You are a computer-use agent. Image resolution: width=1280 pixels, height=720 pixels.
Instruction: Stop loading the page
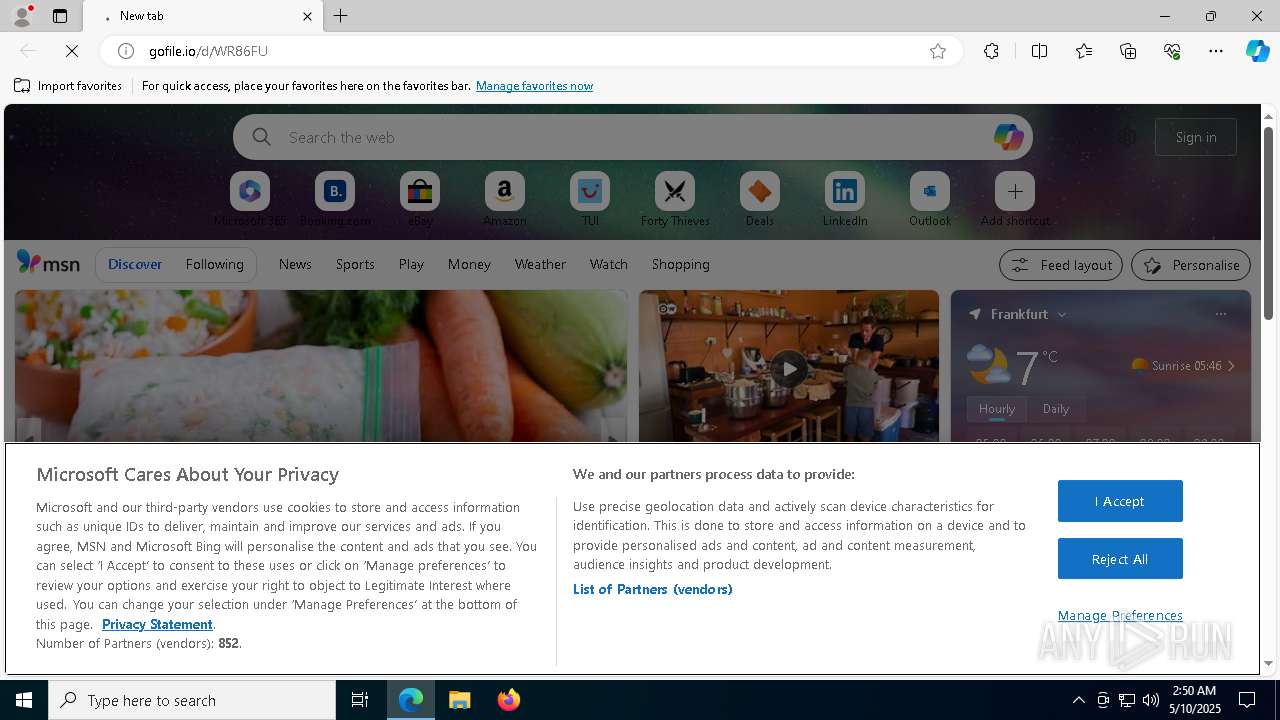tap(72, 51)
